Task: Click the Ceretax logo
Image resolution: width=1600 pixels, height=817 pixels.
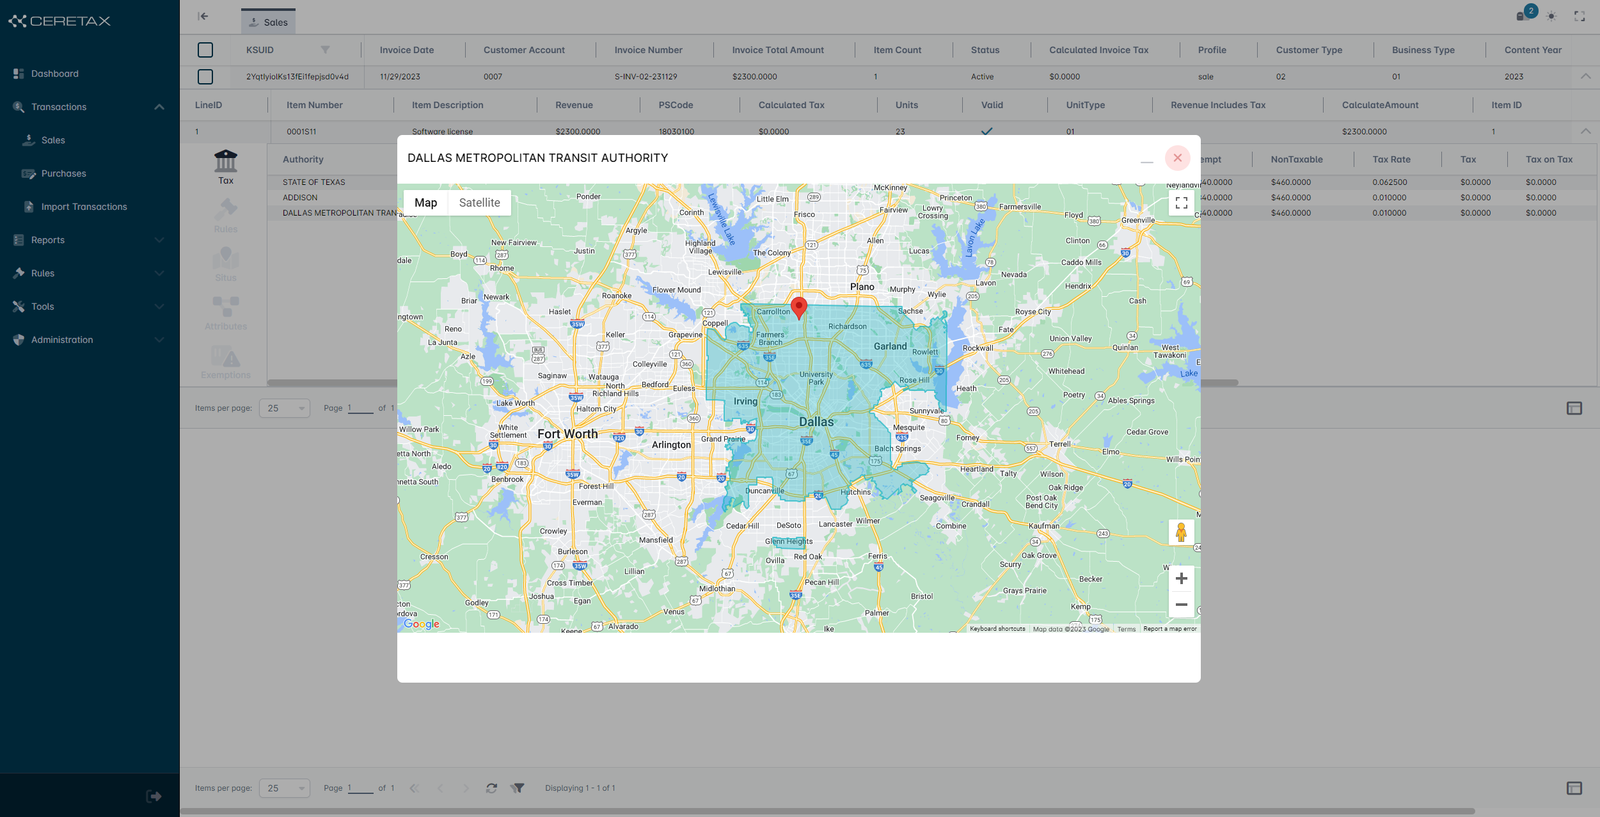Action: (60, 21)
